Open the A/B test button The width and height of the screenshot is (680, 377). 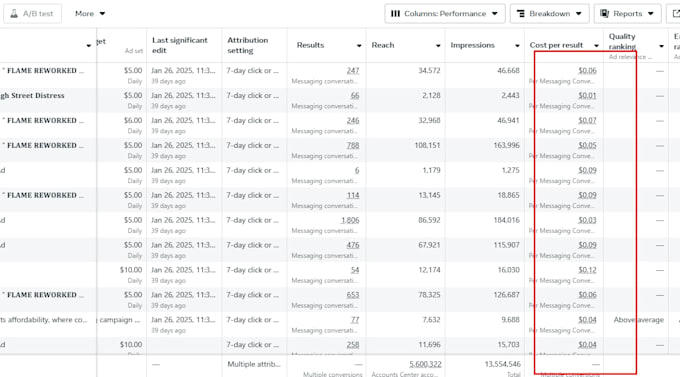[32, 13]
